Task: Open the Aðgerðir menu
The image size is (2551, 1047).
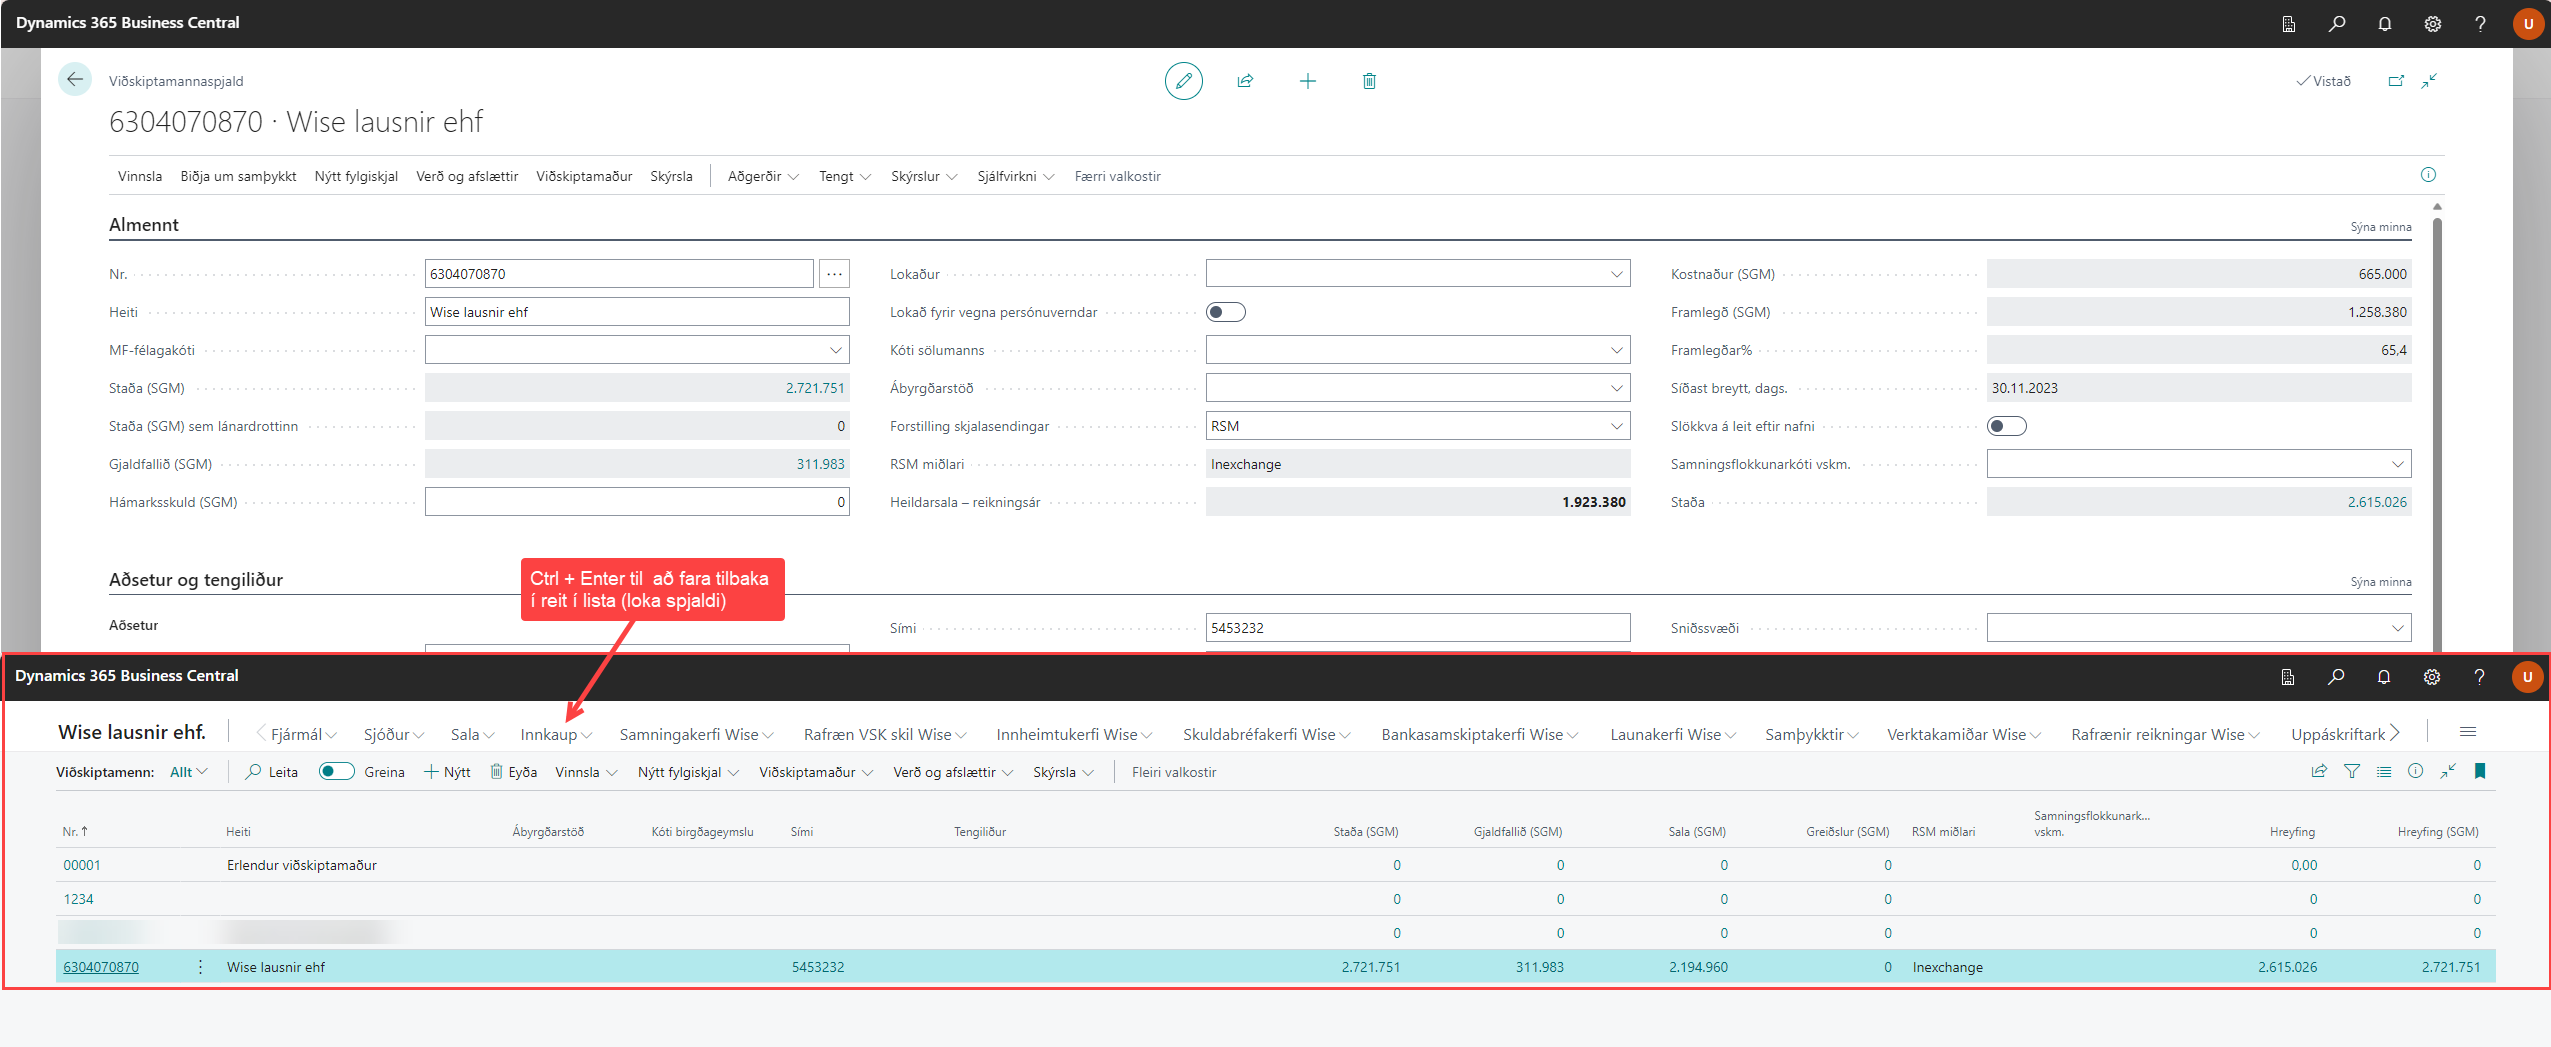Action: 762,176
